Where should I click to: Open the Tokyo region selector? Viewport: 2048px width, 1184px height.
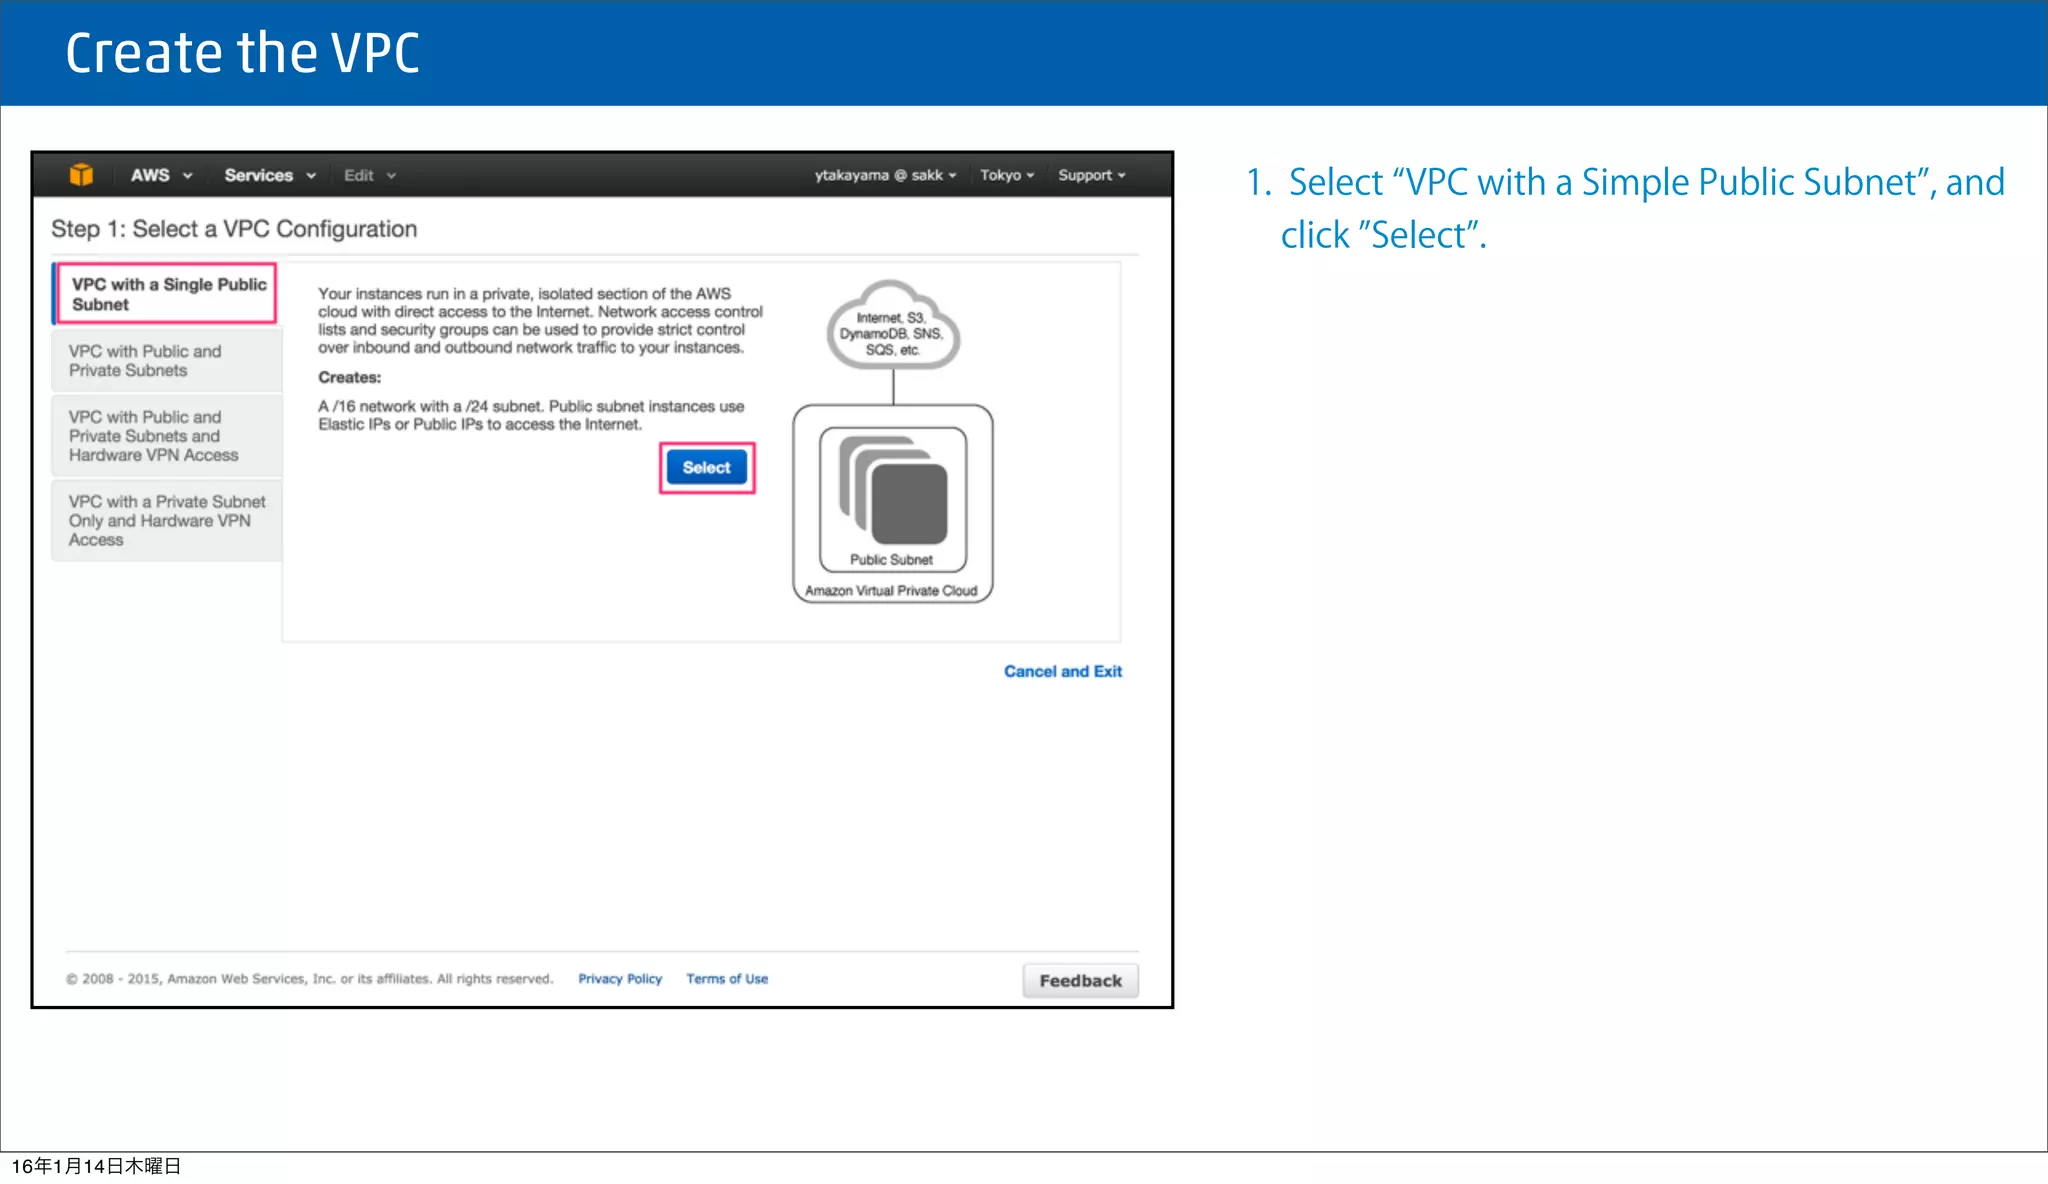pyautogui.click(x=1007, y=175)
